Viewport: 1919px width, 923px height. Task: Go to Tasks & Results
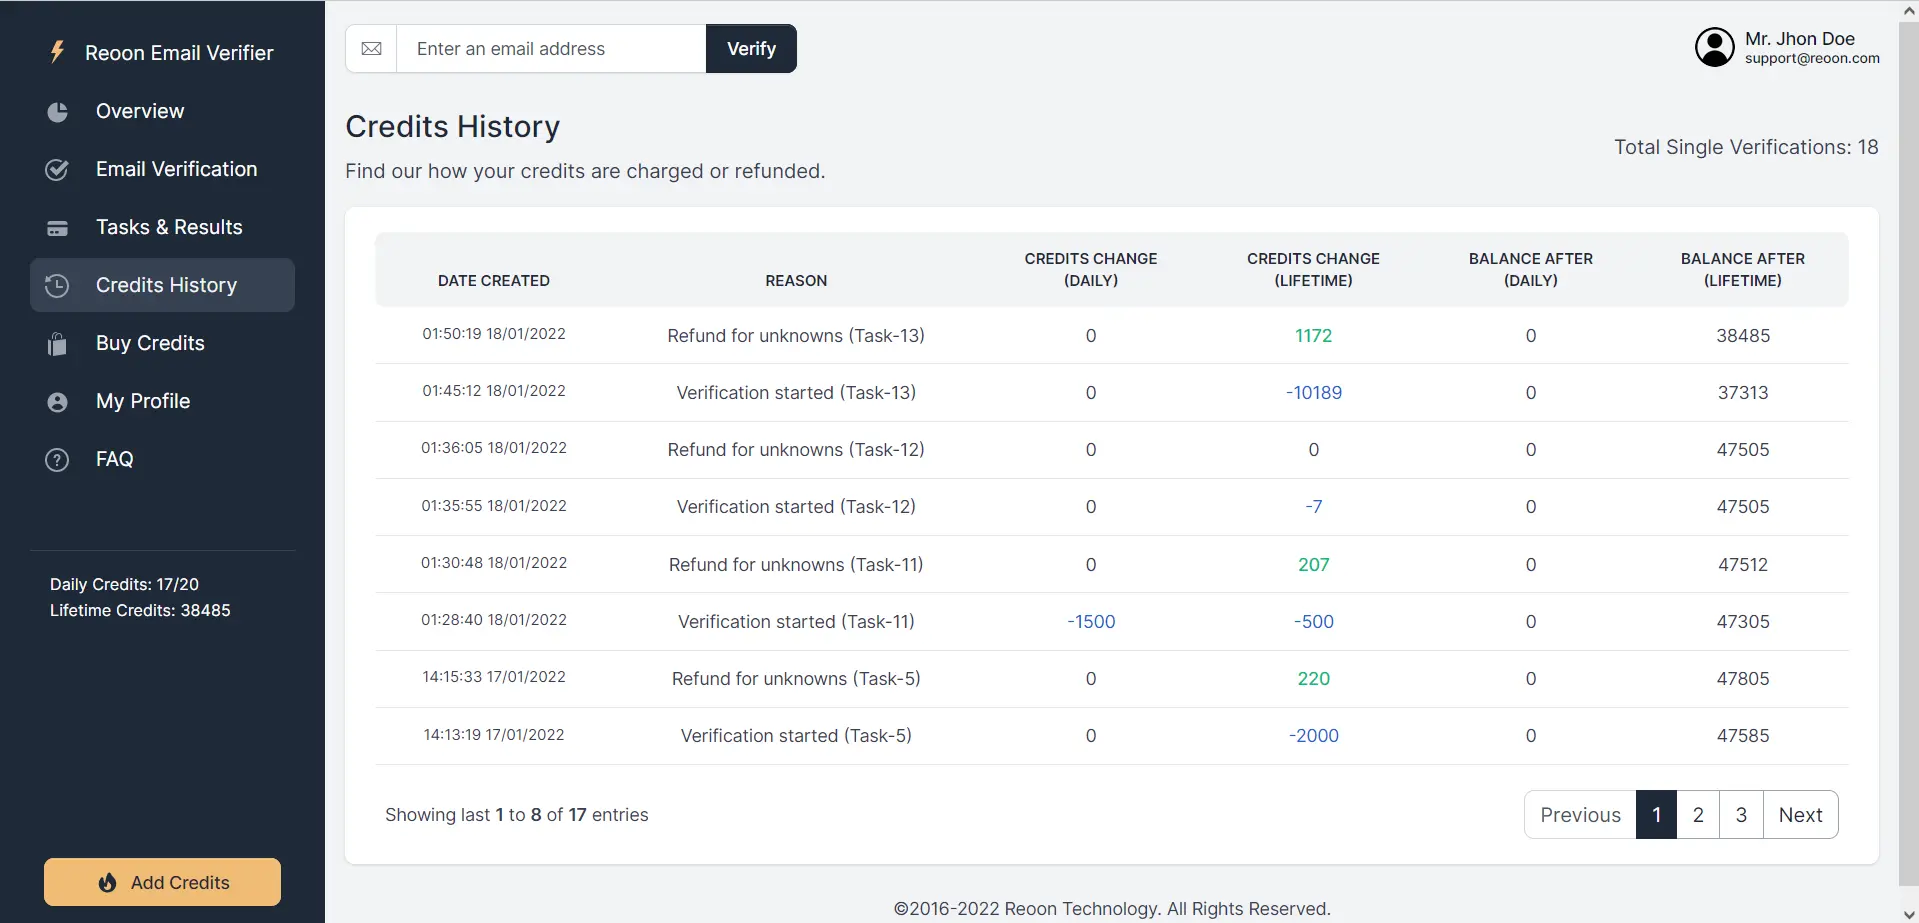162,227
